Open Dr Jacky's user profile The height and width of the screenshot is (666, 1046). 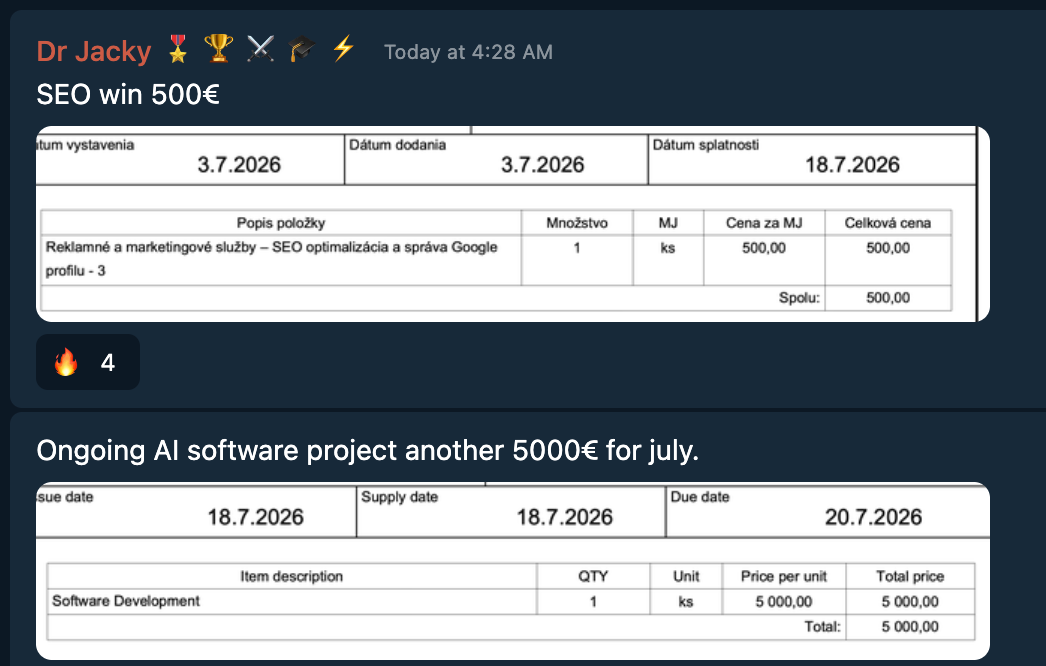[x=94, y=51]
